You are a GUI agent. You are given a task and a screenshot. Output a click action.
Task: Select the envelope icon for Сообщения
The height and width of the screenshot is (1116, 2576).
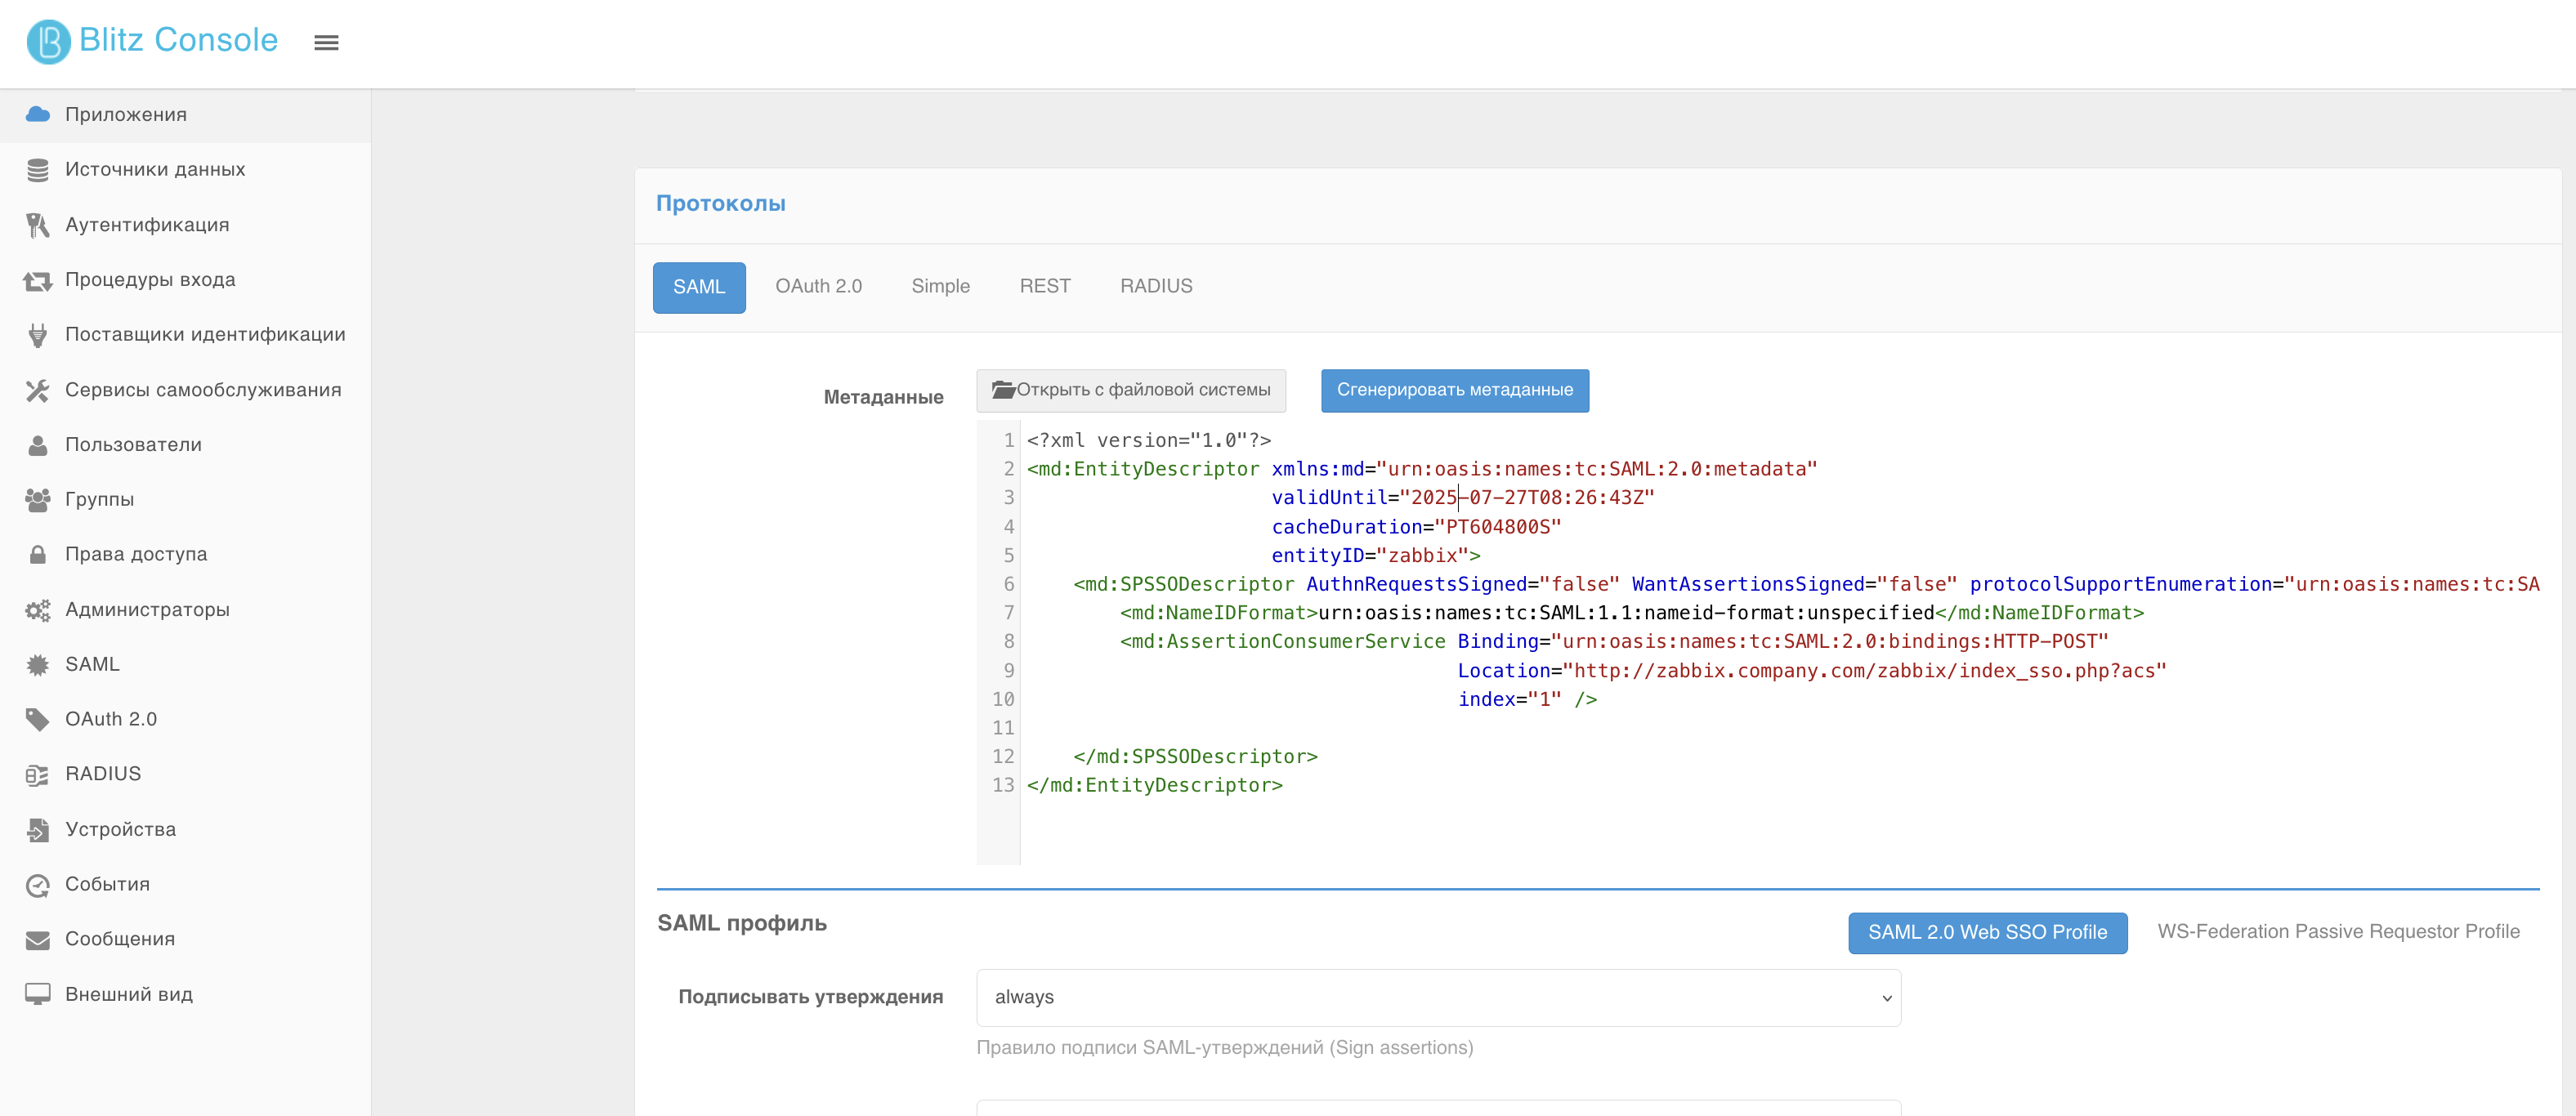tap(38, 940)
